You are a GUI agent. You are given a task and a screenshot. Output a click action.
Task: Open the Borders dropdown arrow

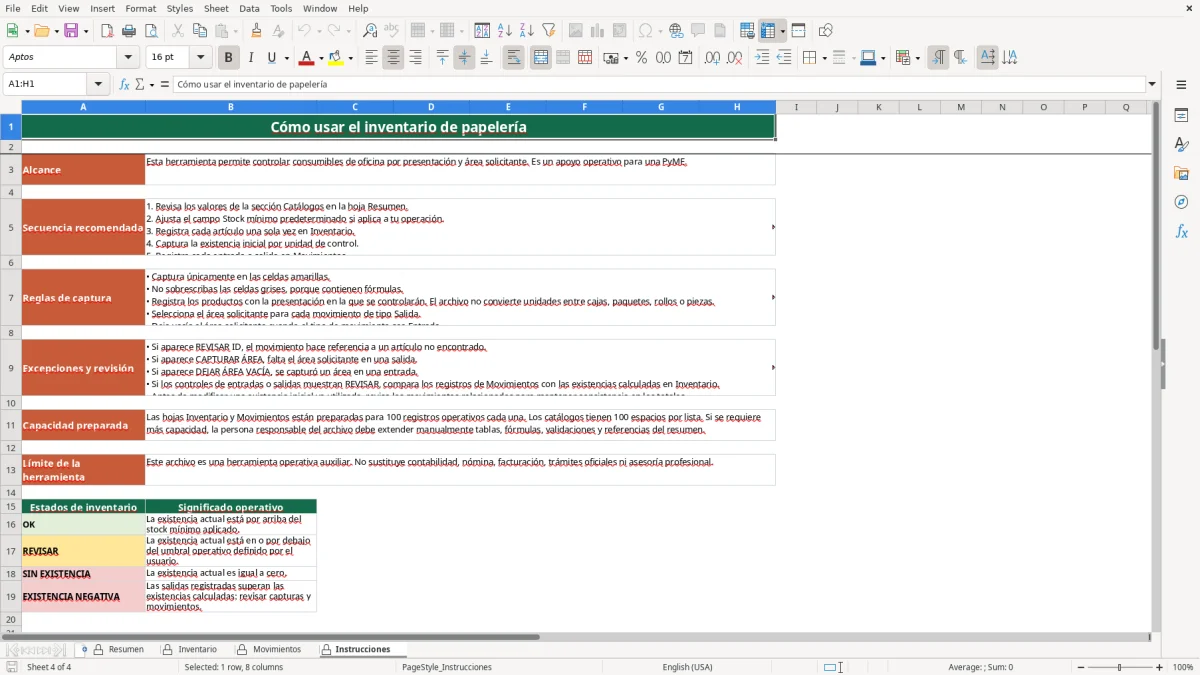[824, 58]
